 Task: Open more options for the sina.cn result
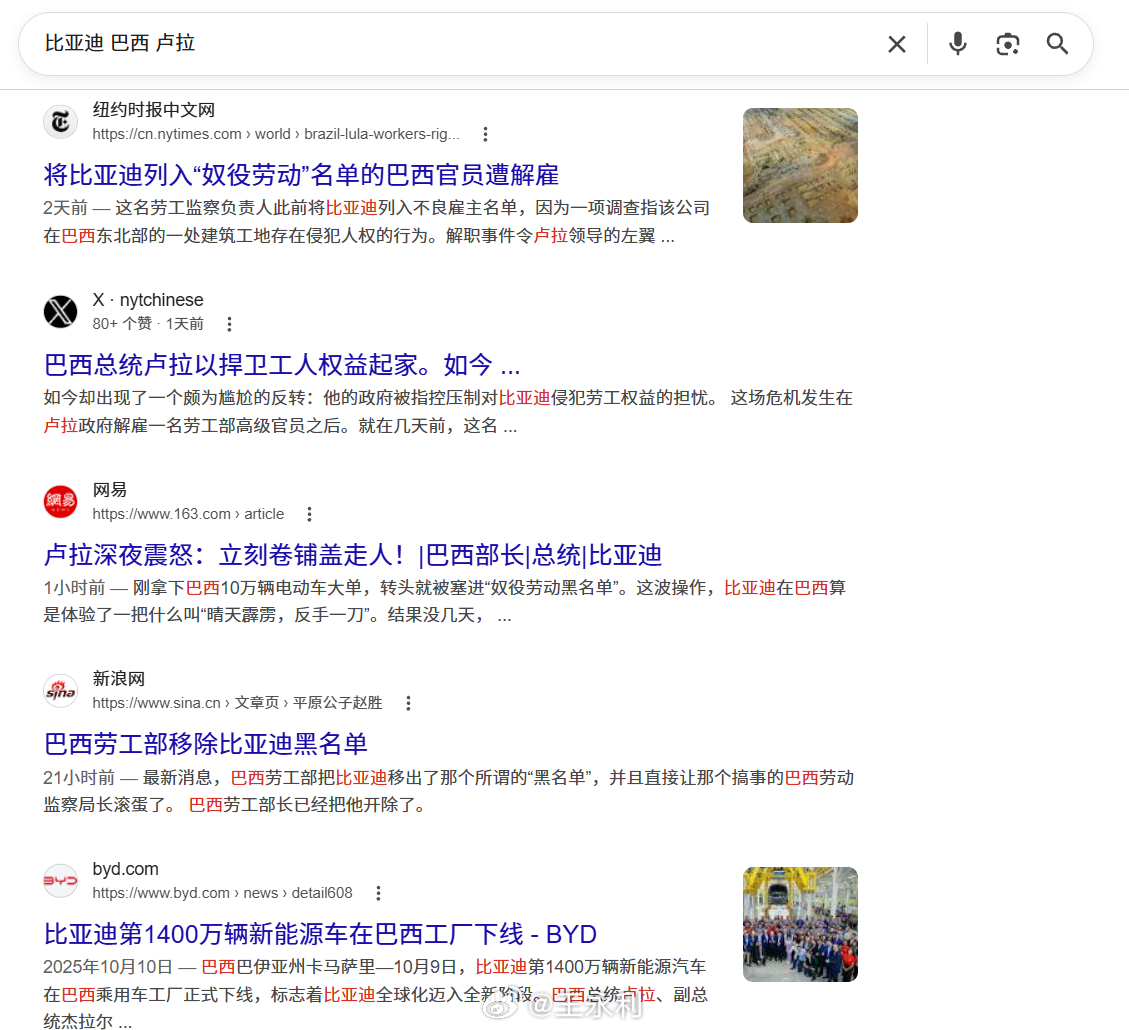[408, 703]
